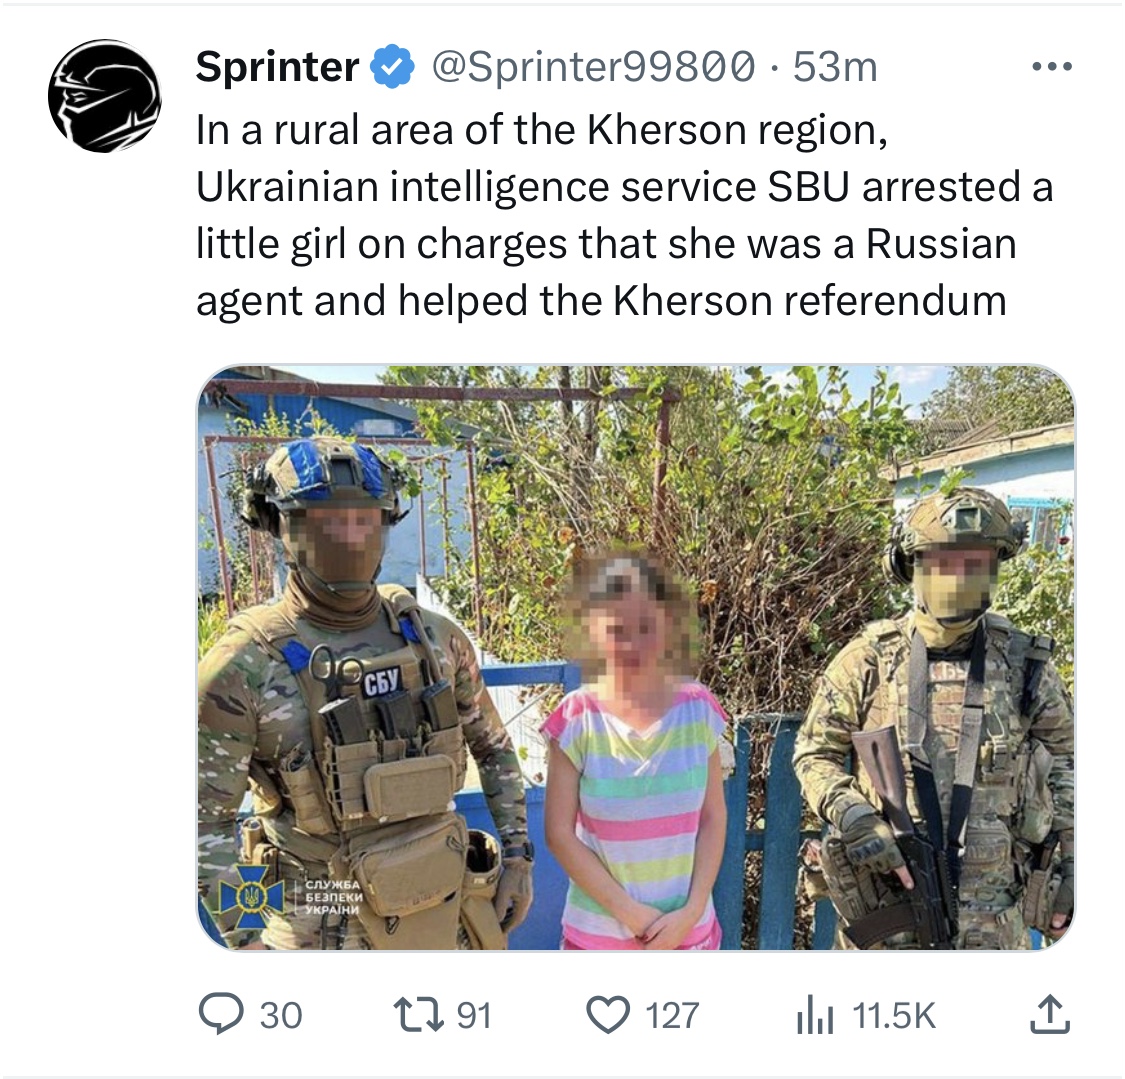Tap the share upload arrow icon
This screenshot has width=1125, height=1079.
point(1050,1015)
